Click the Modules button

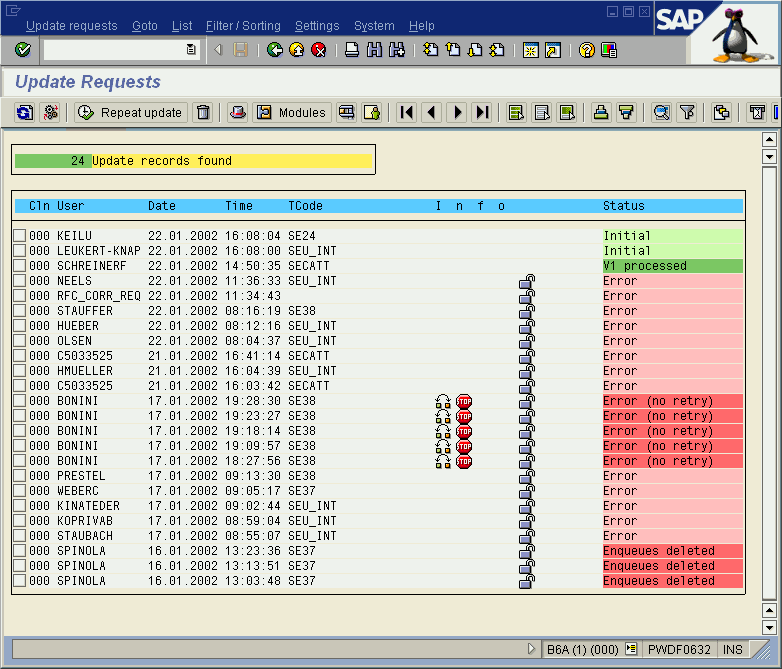tap(292, 113)
